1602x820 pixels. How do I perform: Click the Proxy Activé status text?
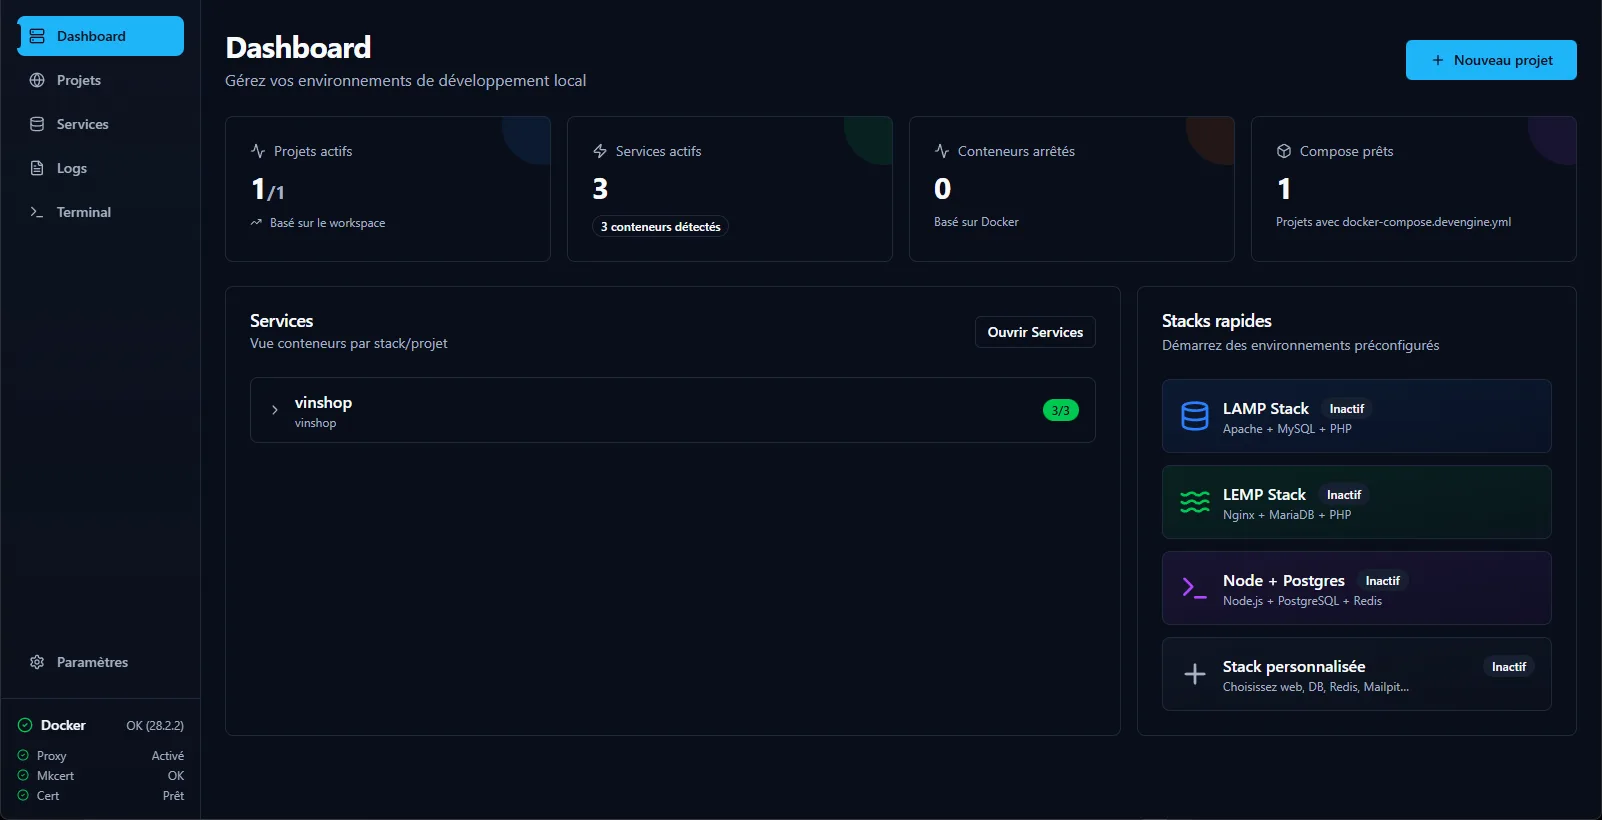pos(167,756)
